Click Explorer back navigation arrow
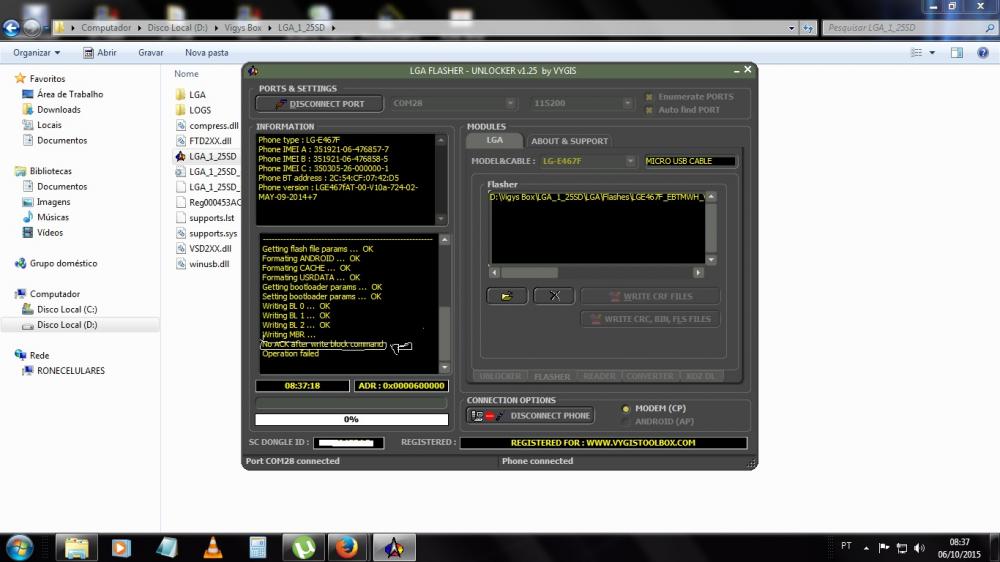 coord(11,27)
